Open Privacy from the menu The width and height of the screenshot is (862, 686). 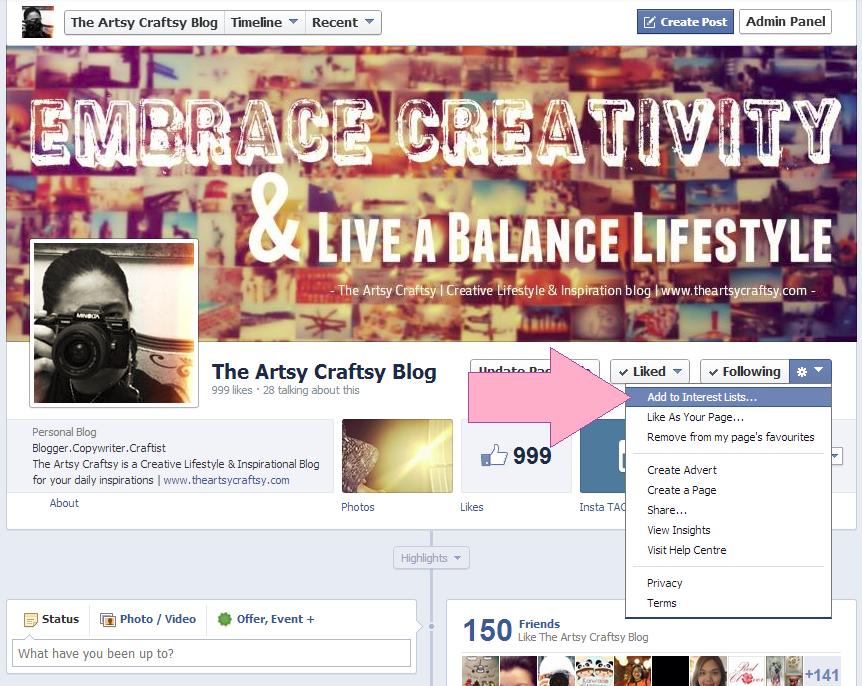[x=728, y=583]
